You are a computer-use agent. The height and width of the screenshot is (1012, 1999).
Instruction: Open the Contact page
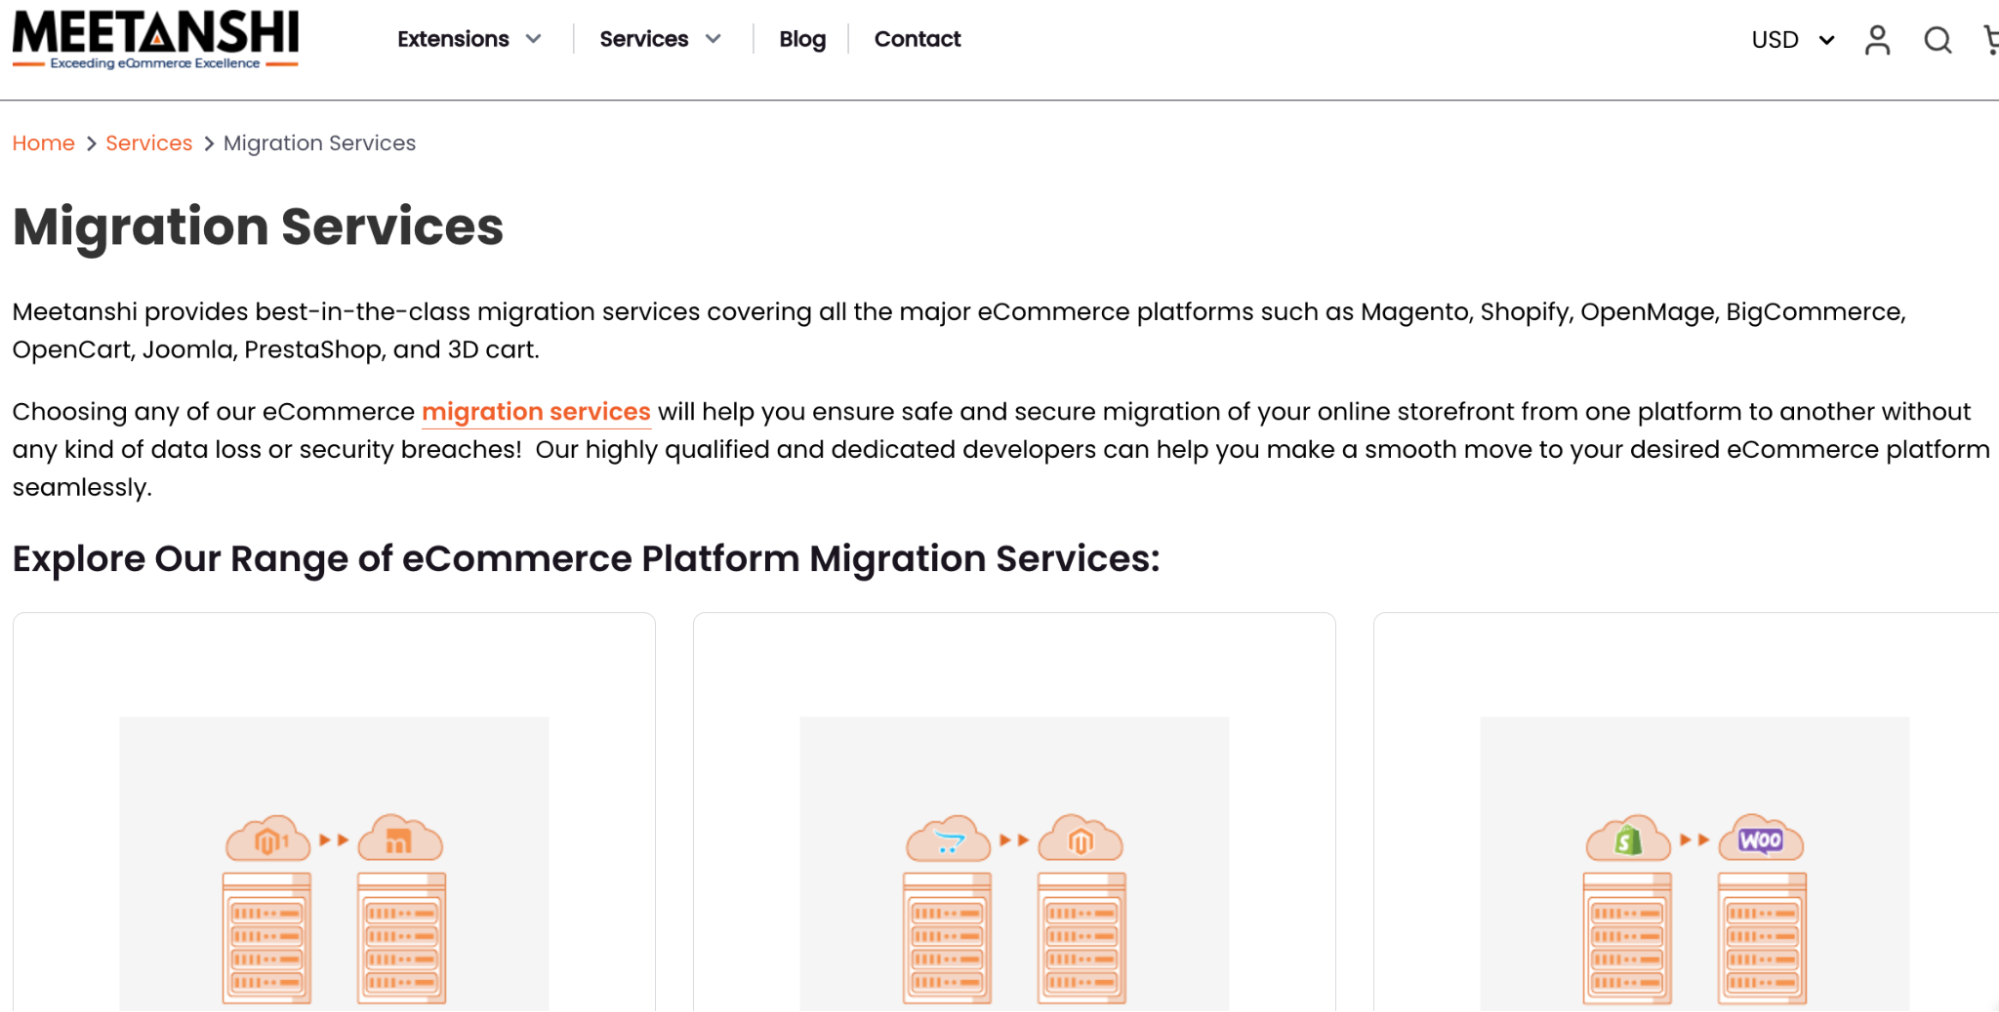tap(917, 39)
